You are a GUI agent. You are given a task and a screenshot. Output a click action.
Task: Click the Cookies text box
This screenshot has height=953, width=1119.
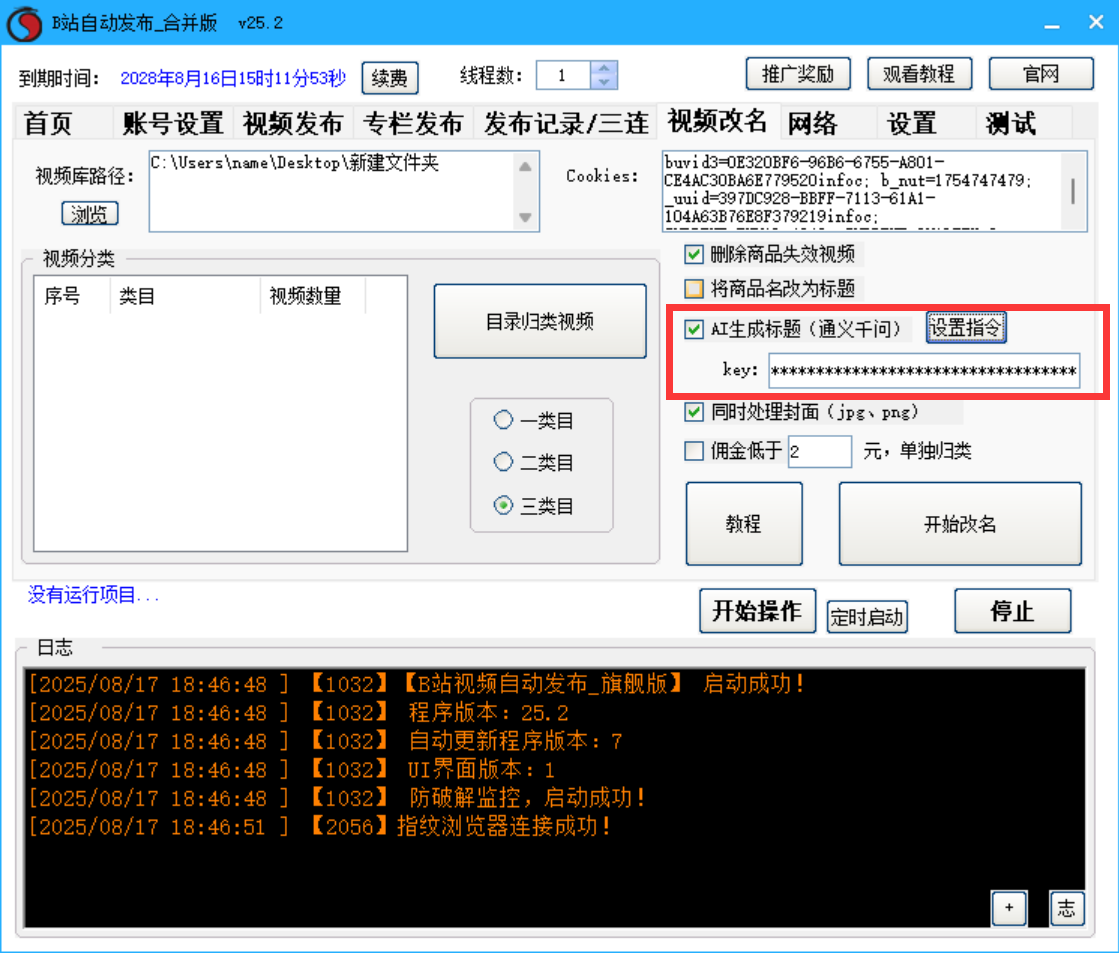pyautogui.click(x=874, y=191)
